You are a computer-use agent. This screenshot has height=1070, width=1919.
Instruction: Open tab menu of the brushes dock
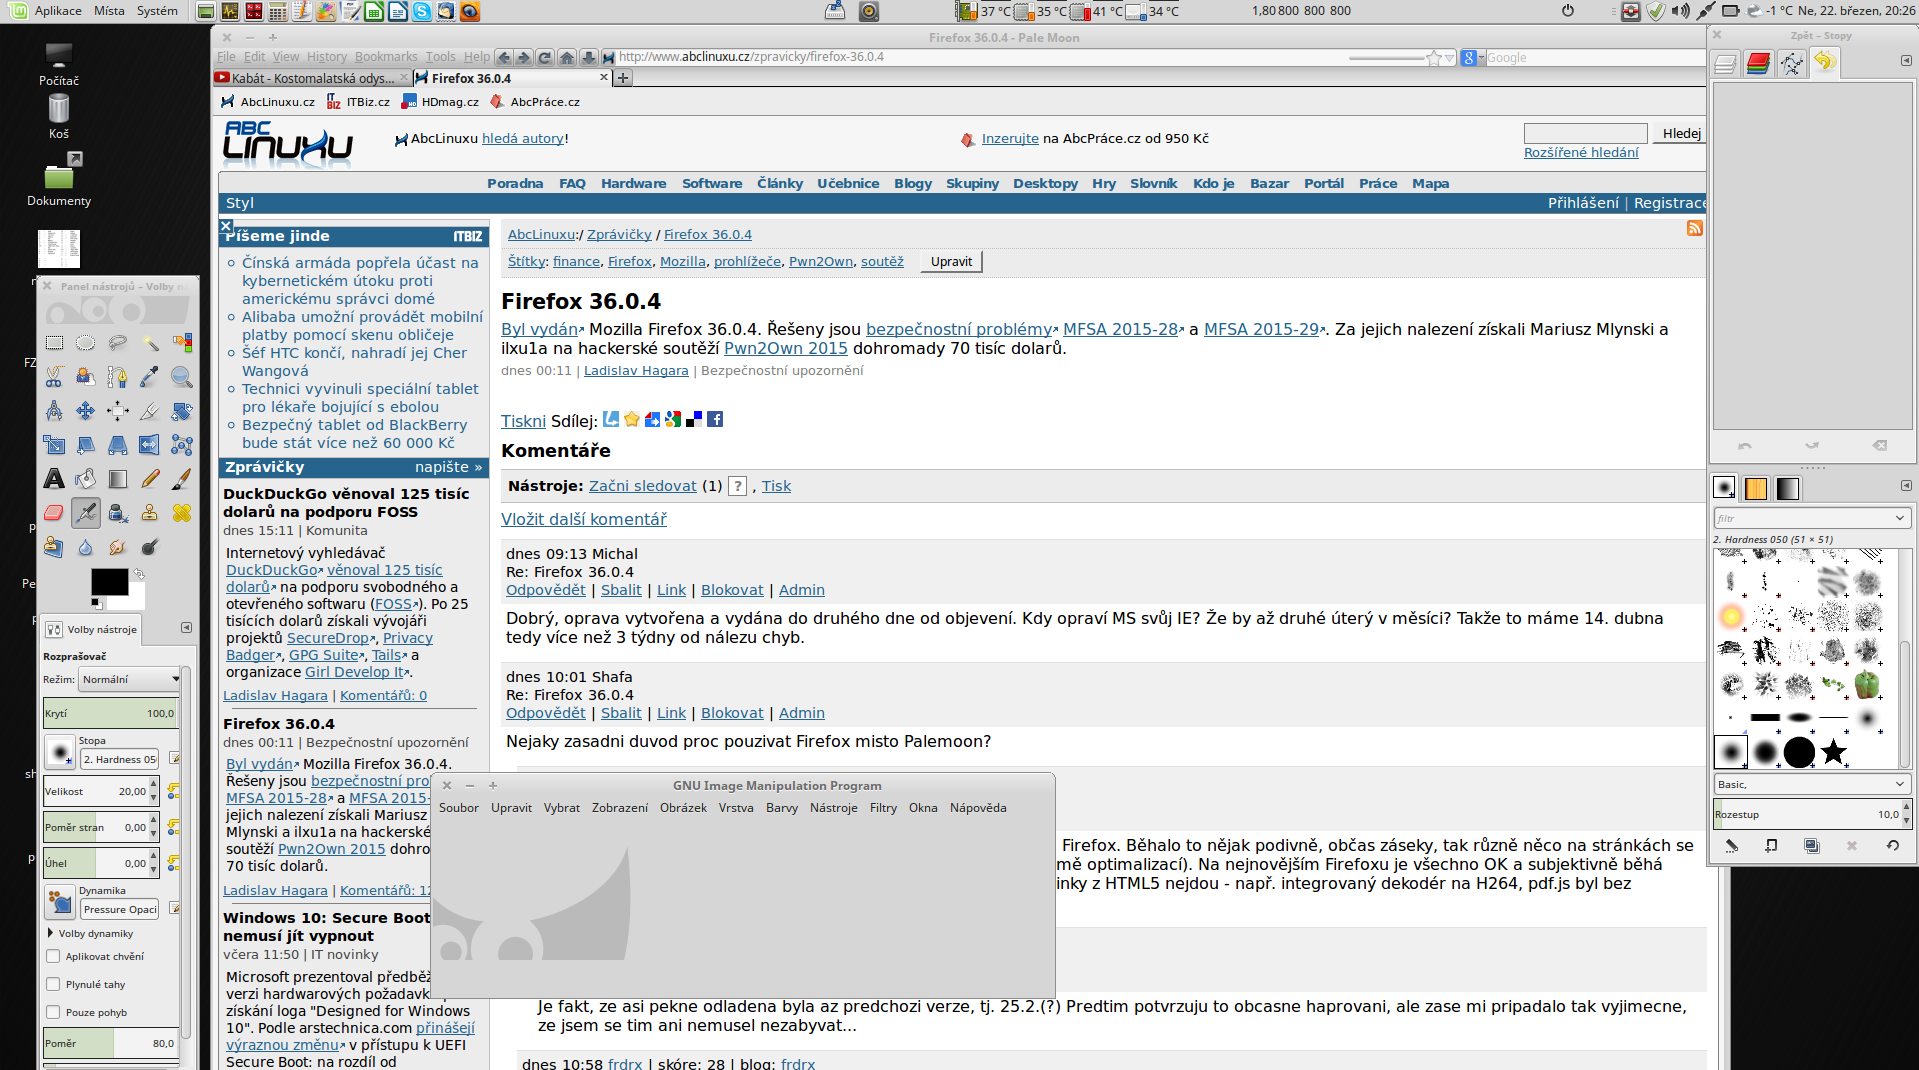(1906, 485)
